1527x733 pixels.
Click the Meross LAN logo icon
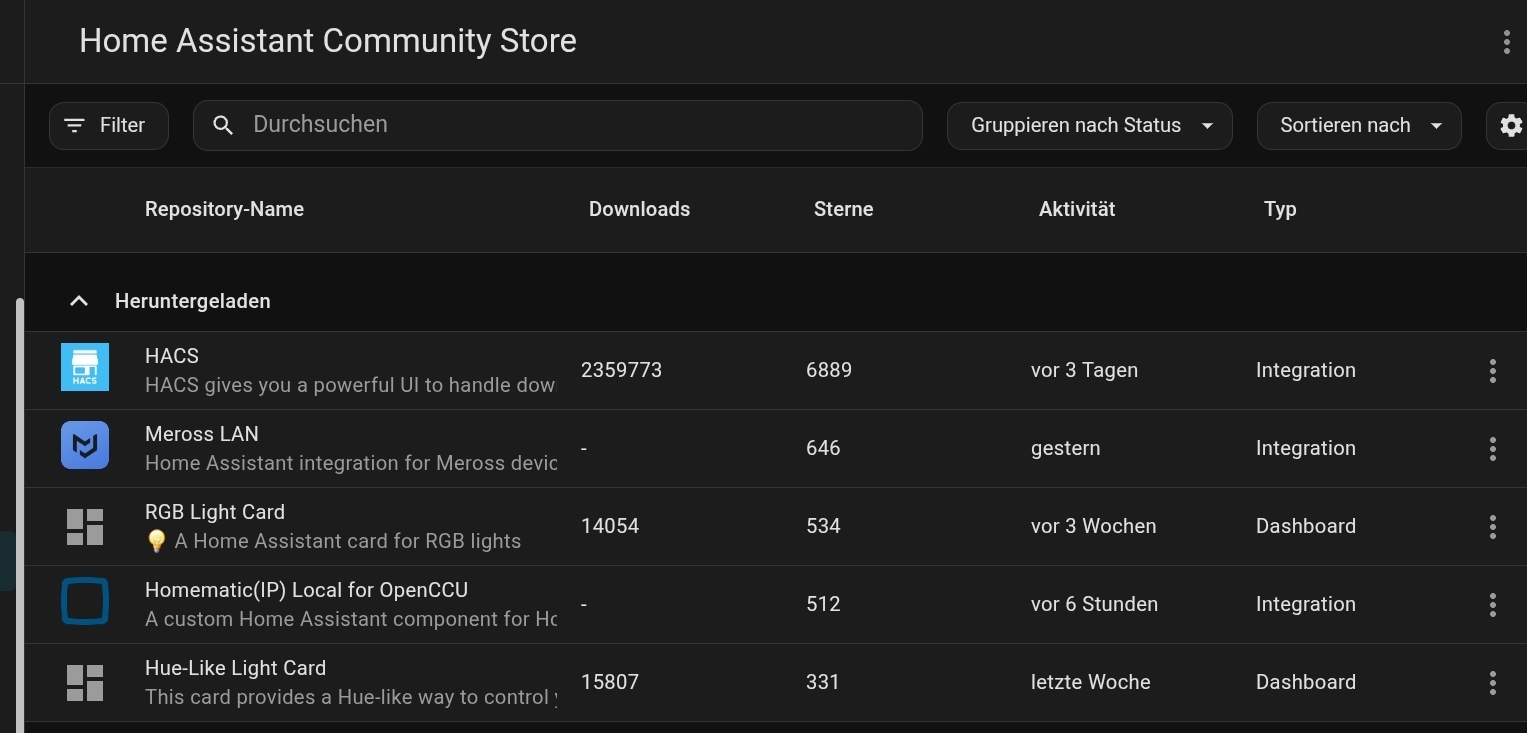[x=85, y=446]
